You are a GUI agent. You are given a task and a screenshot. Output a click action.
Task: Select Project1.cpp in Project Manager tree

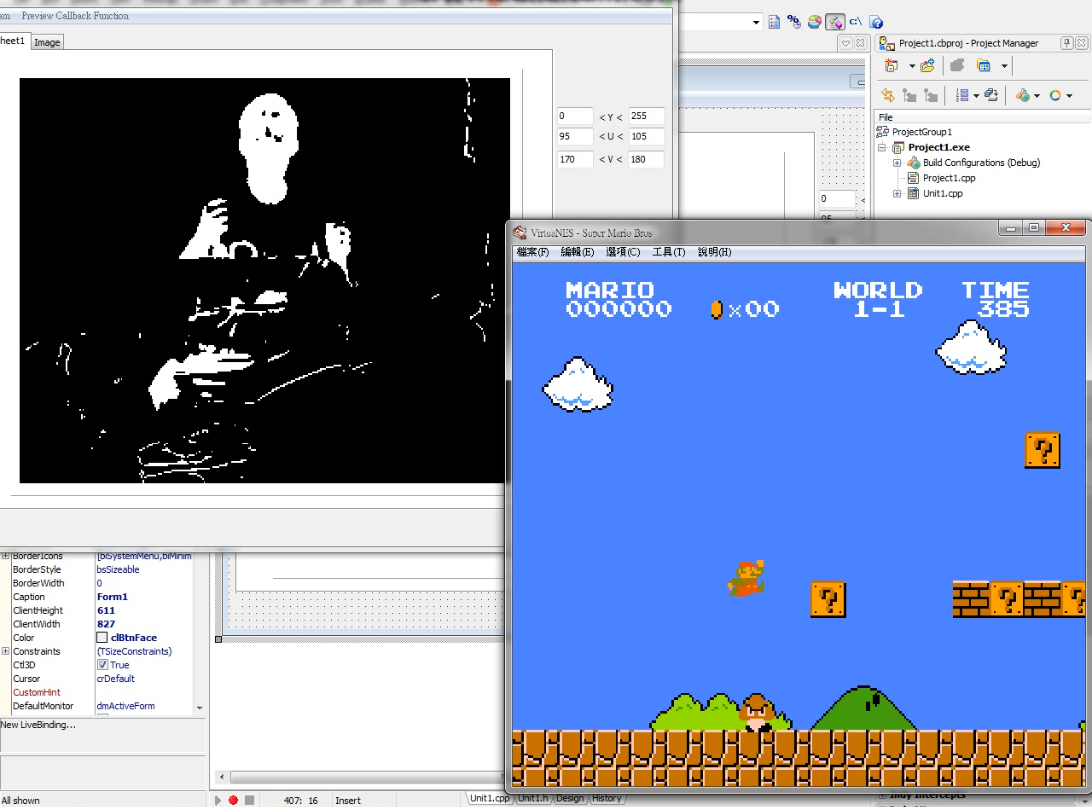[x=949, y=178]
